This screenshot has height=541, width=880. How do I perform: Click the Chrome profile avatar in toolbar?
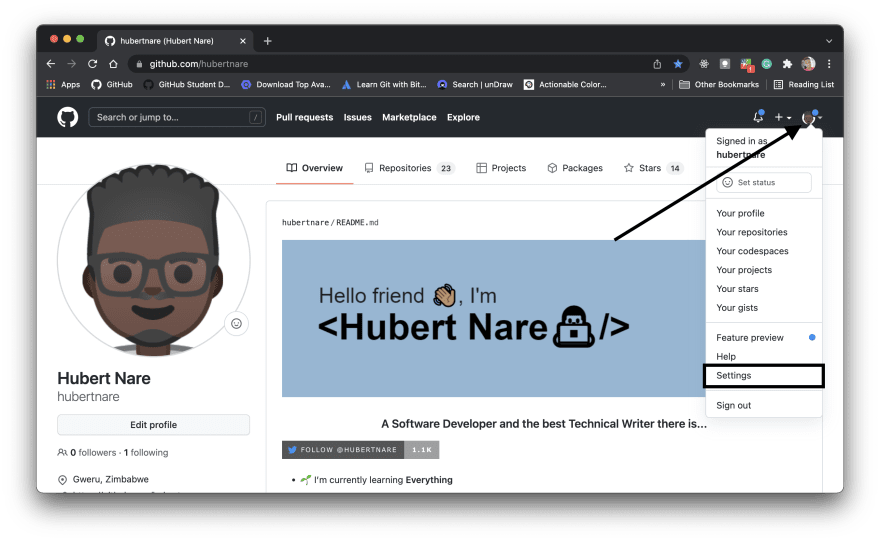click(808, 64)
